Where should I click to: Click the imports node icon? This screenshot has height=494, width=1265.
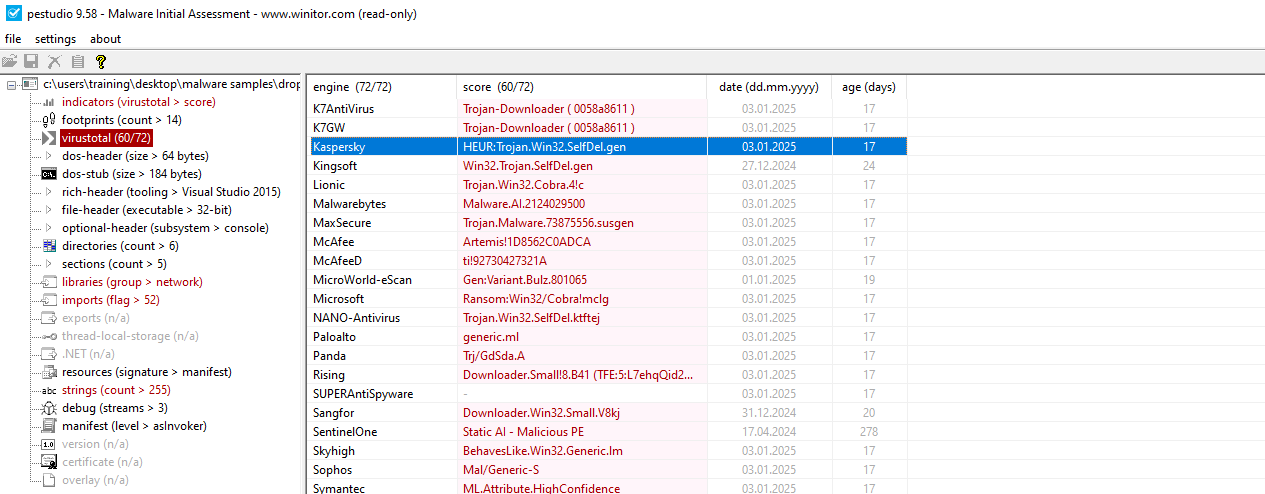click(48, 300)
